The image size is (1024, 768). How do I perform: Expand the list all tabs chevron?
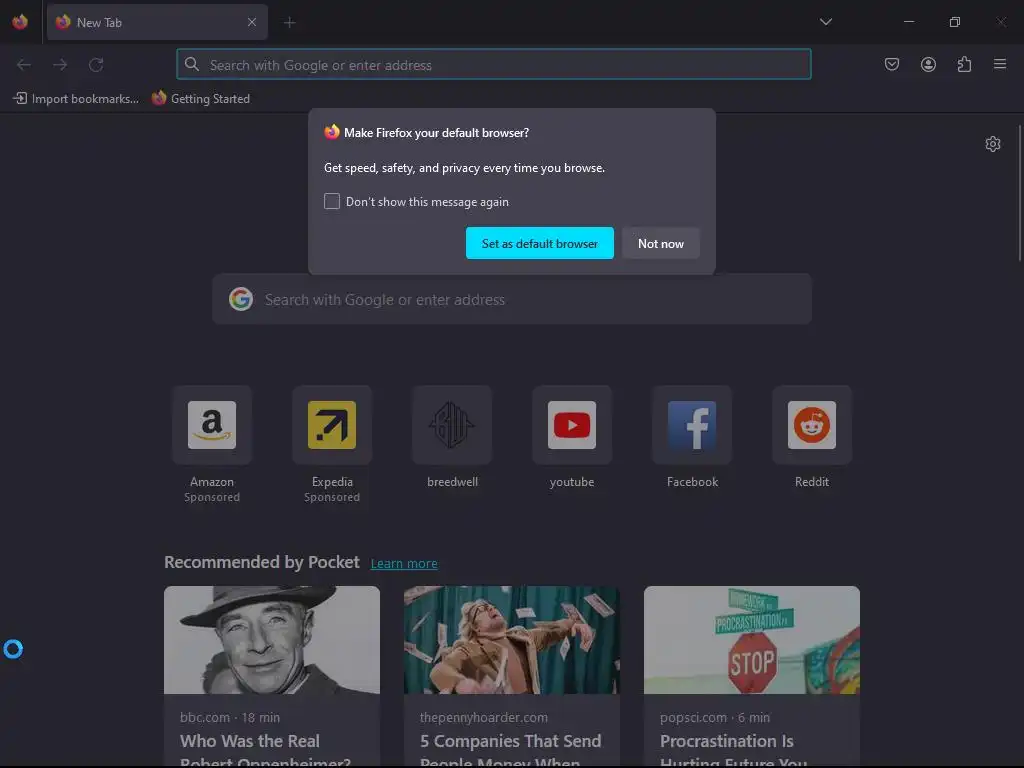click(x=825, y=22)
